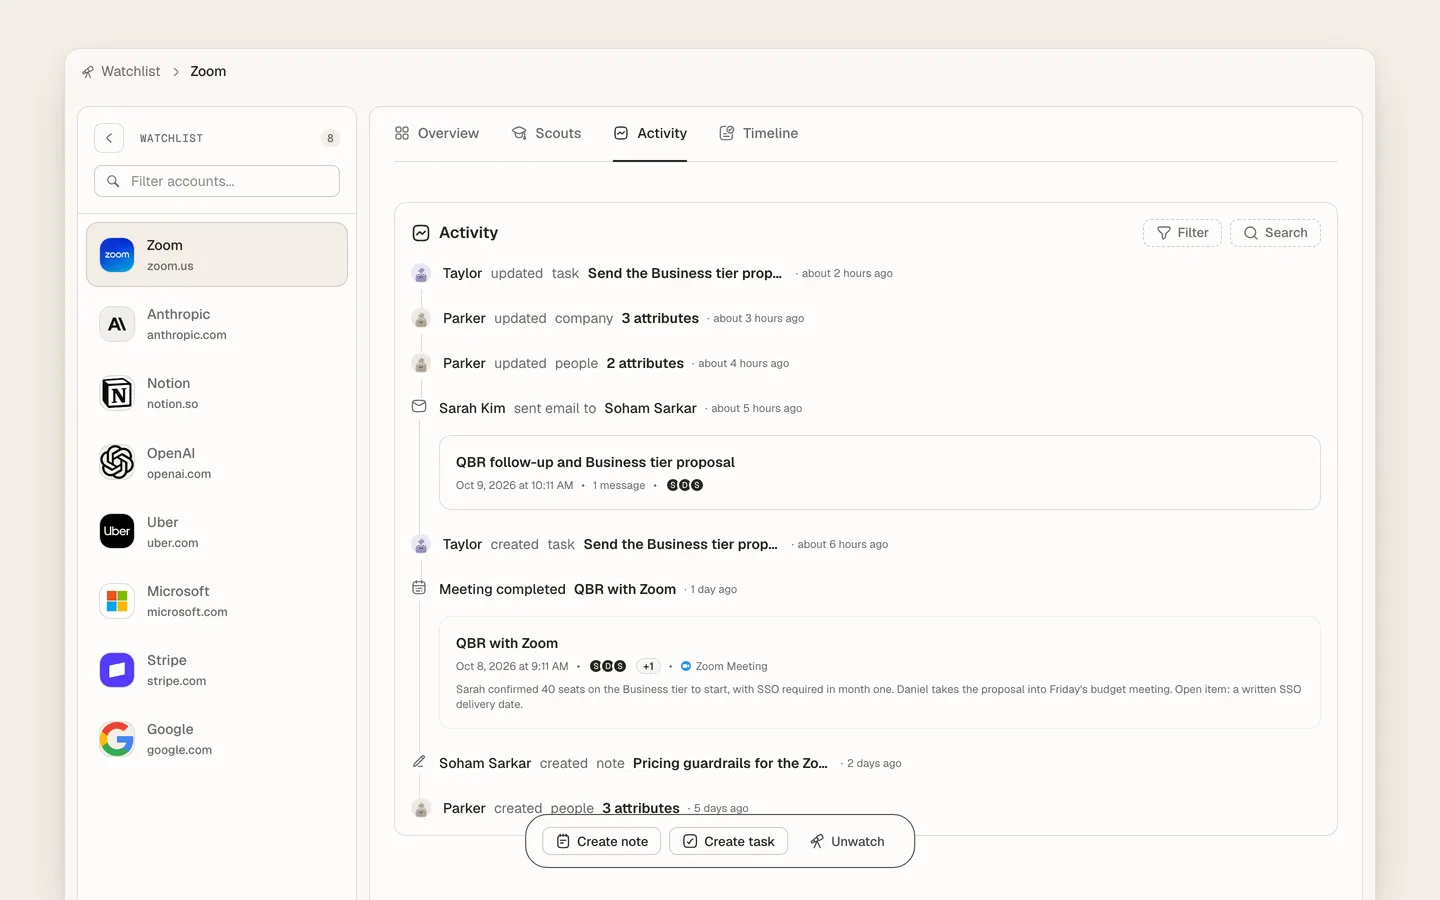Focus the Filter accounts input field
The image size is (1440, 900).
pos(217,181)
